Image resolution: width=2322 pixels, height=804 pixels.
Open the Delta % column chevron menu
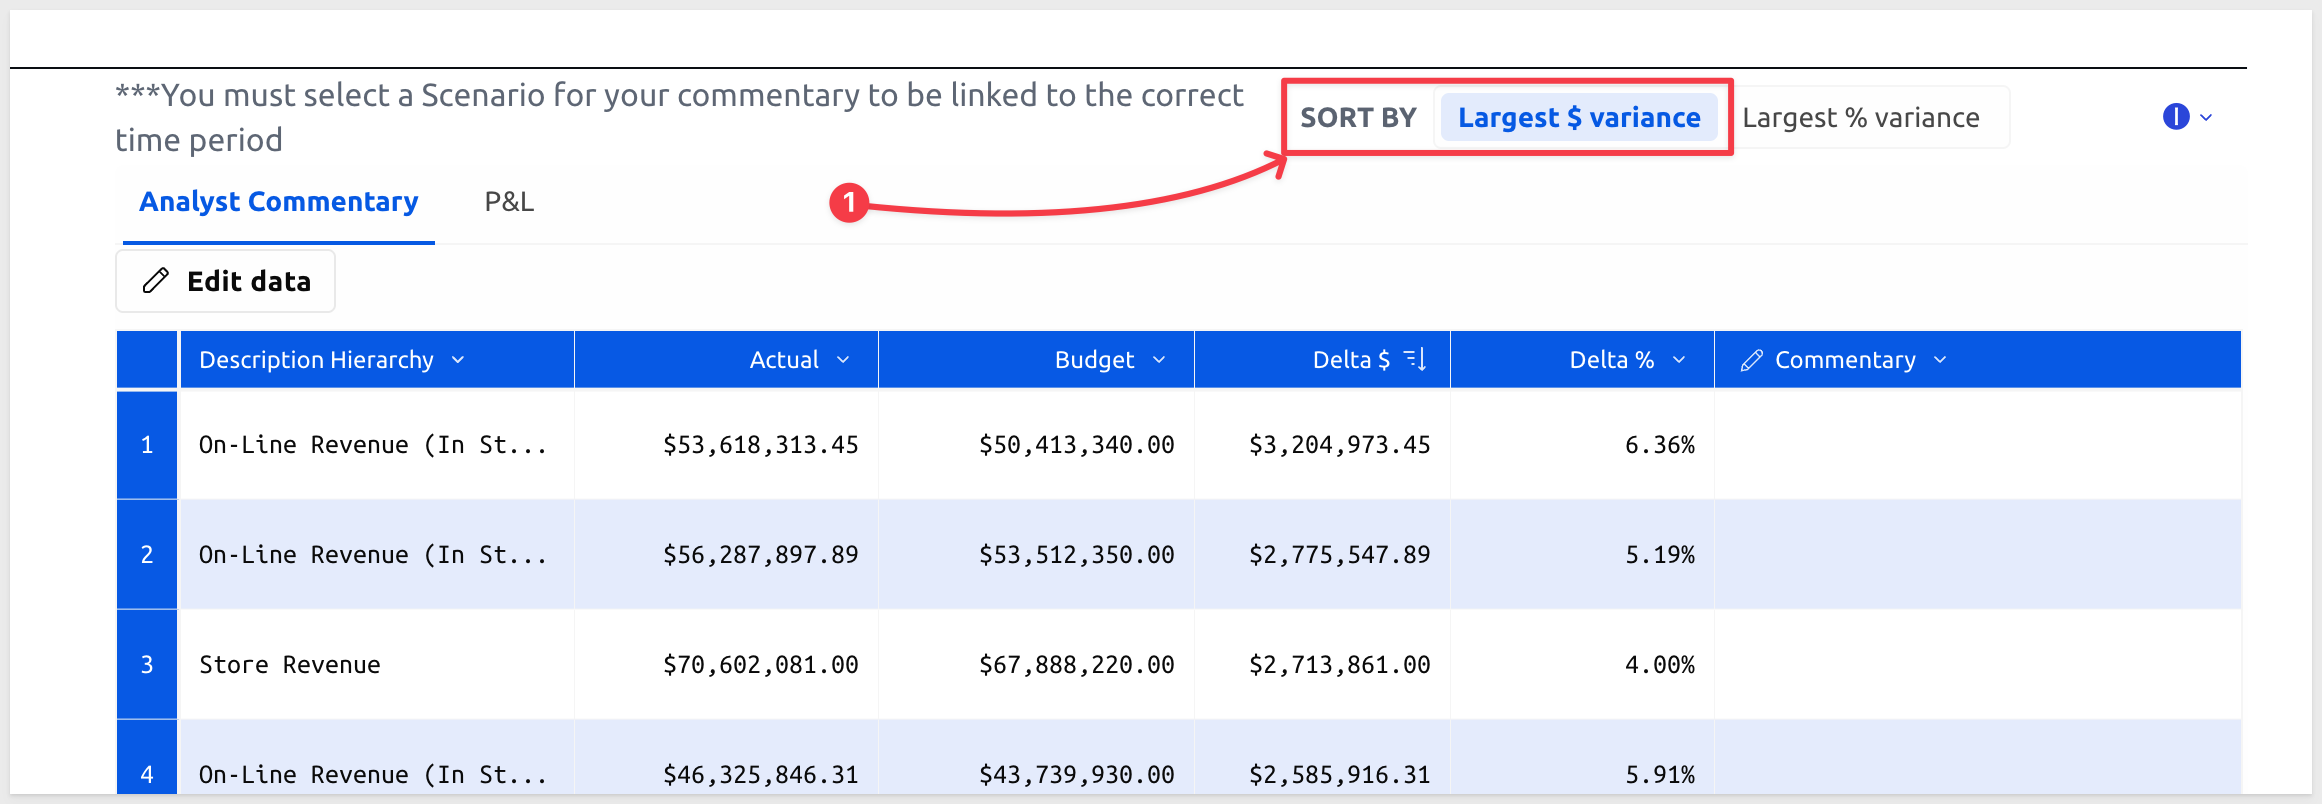[1679, 360]
